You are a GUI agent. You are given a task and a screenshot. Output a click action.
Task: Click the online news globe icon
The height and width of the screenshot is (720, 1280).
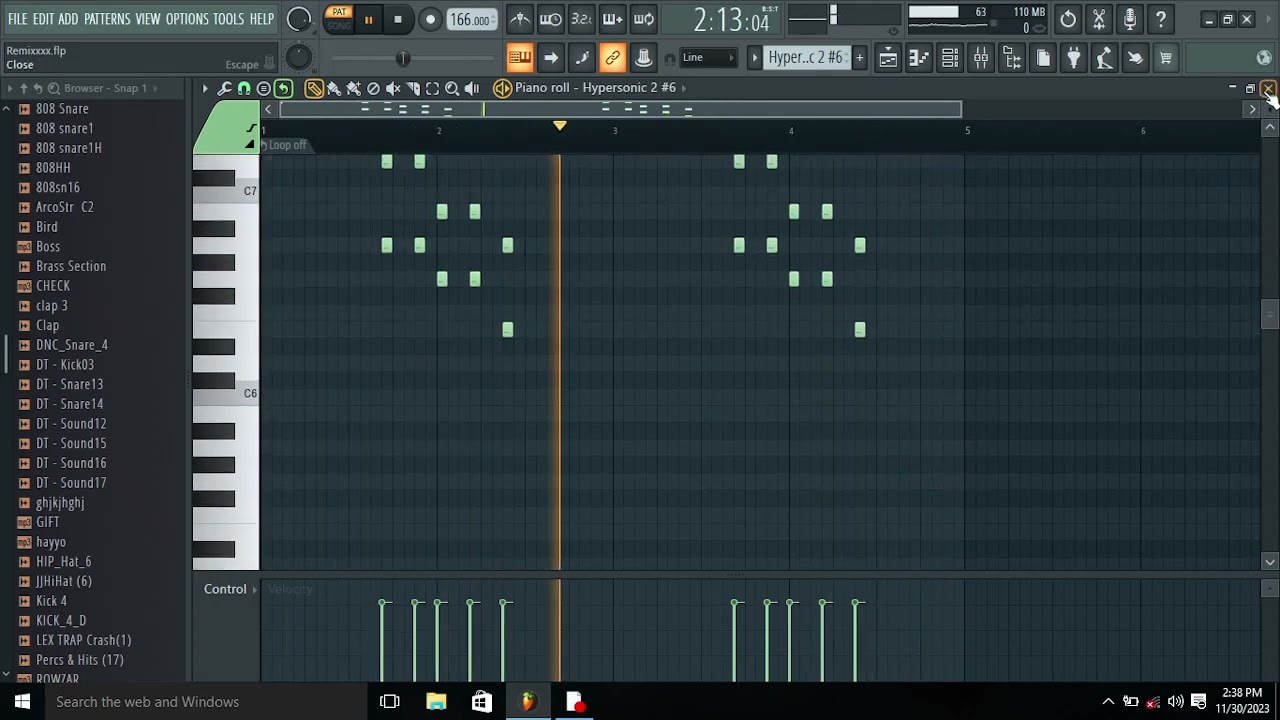pyautogui.click(x=1264, y=58)
